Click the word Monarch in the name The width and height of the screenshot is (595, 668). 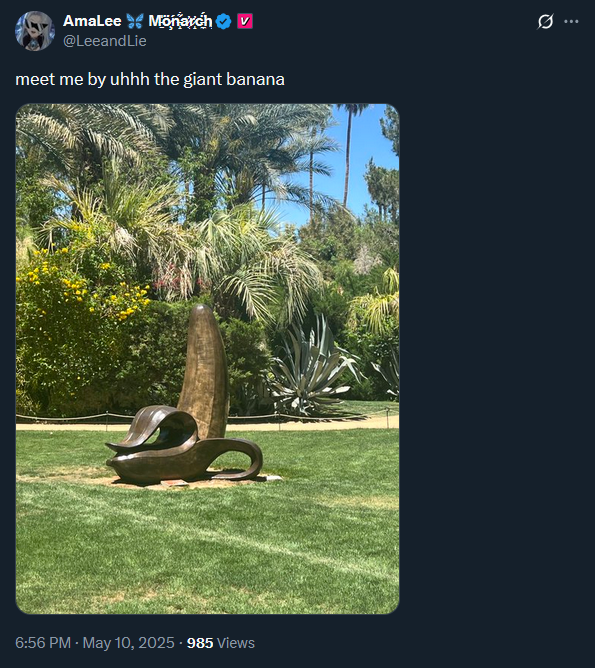tap(180, 21)
